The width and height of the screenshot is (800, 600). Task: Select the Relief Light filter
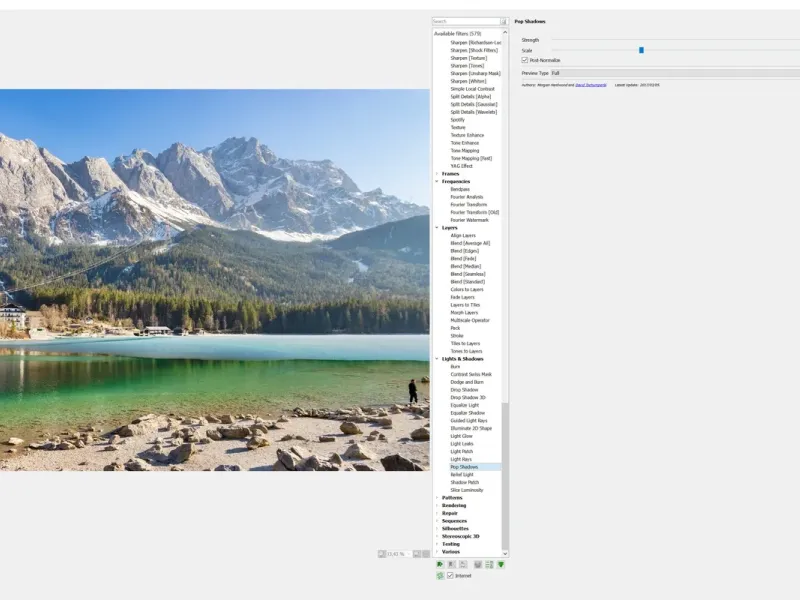[x=462, y=474]
